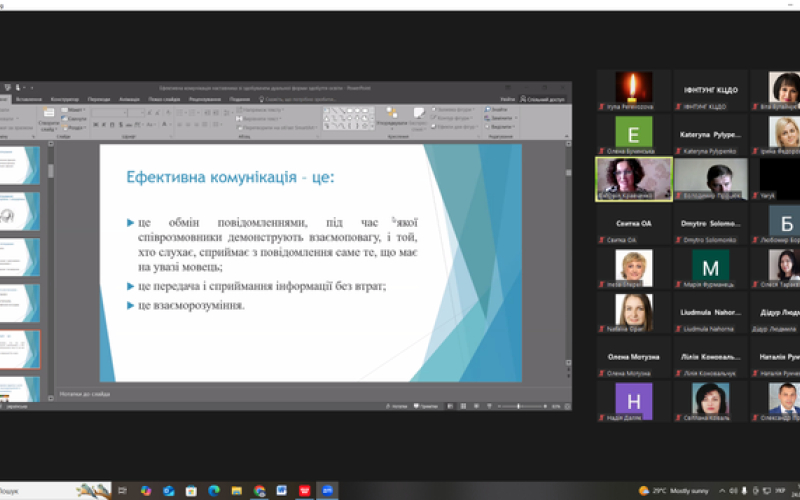
Task: Open Word from the taskbar
Action: tap(282, 491)
